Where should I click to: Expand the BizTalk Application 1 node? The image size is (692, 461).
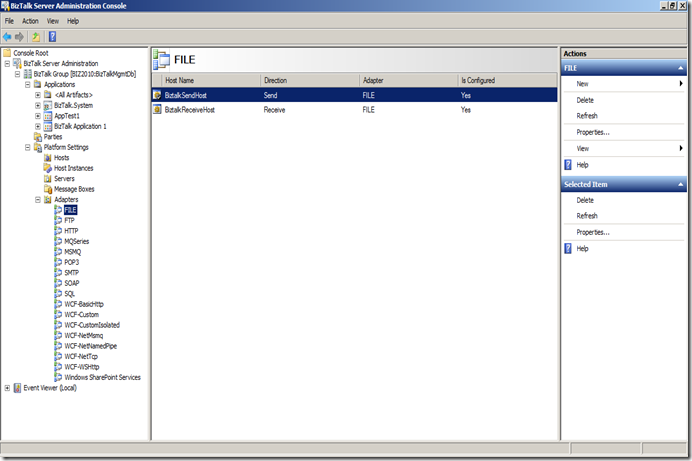click(38, 126)
